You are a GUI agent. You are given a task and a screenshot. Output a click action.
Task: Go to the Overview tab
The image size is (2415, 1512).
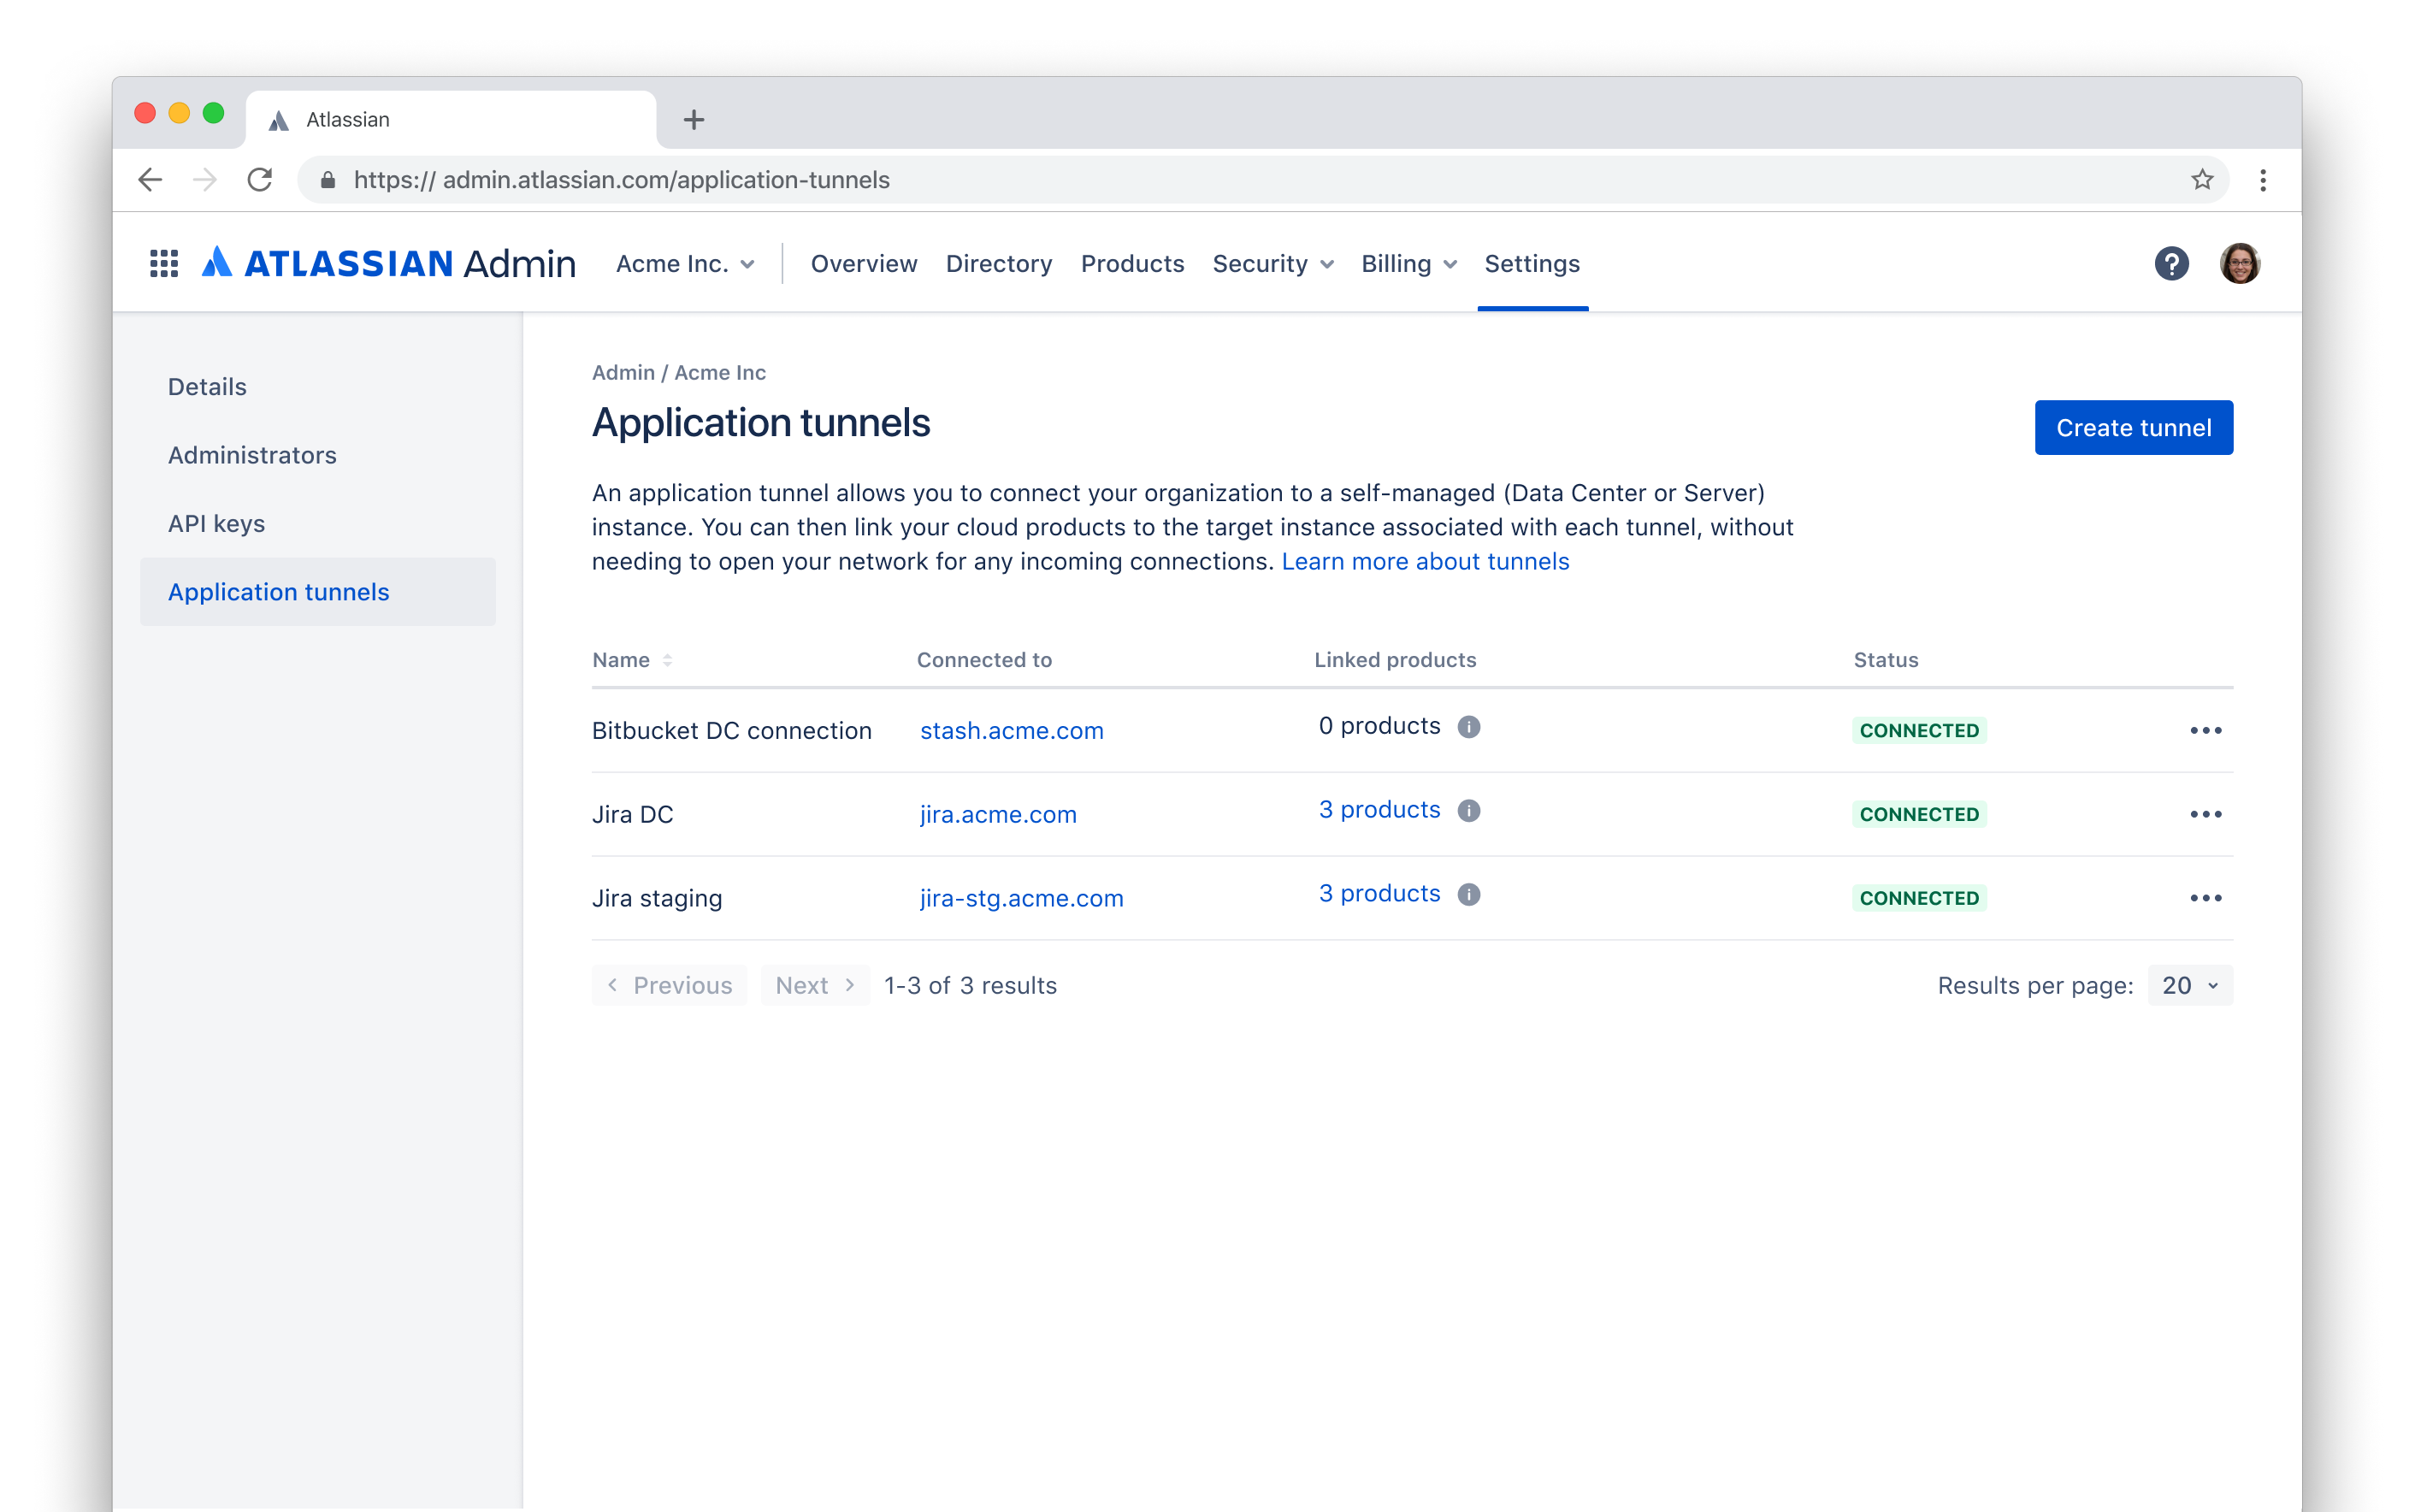[x=863, y=264]
